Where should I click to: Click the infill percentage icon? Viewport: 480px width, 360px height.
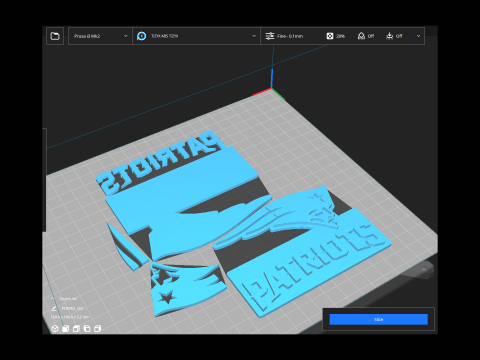330,36
